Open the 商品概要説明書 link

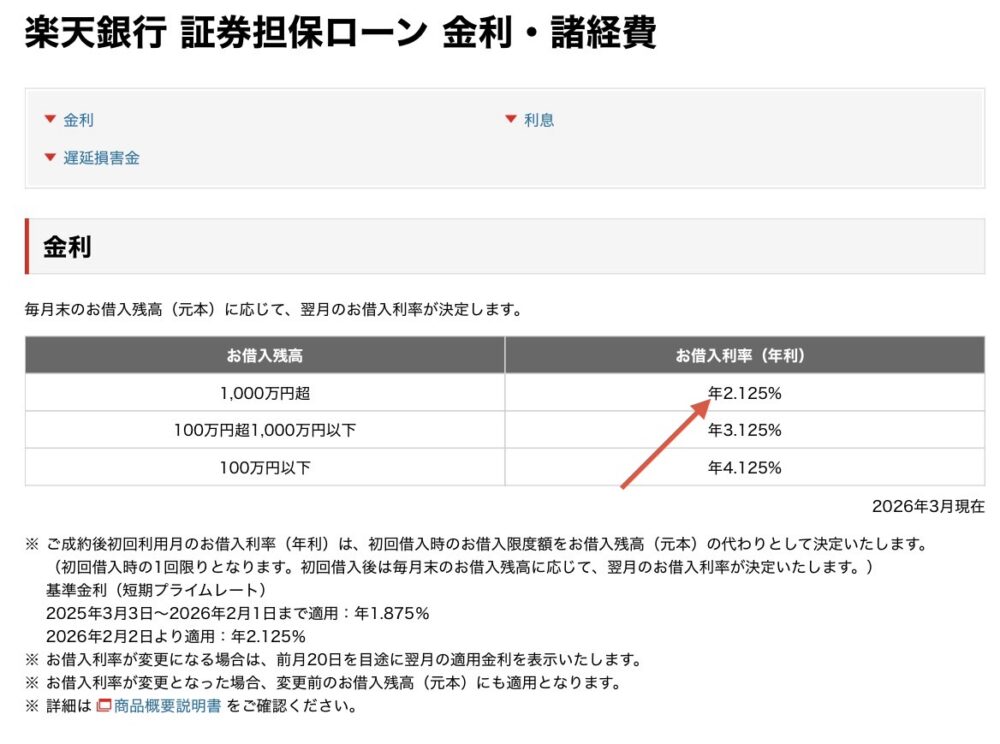[x=167, y=707]
